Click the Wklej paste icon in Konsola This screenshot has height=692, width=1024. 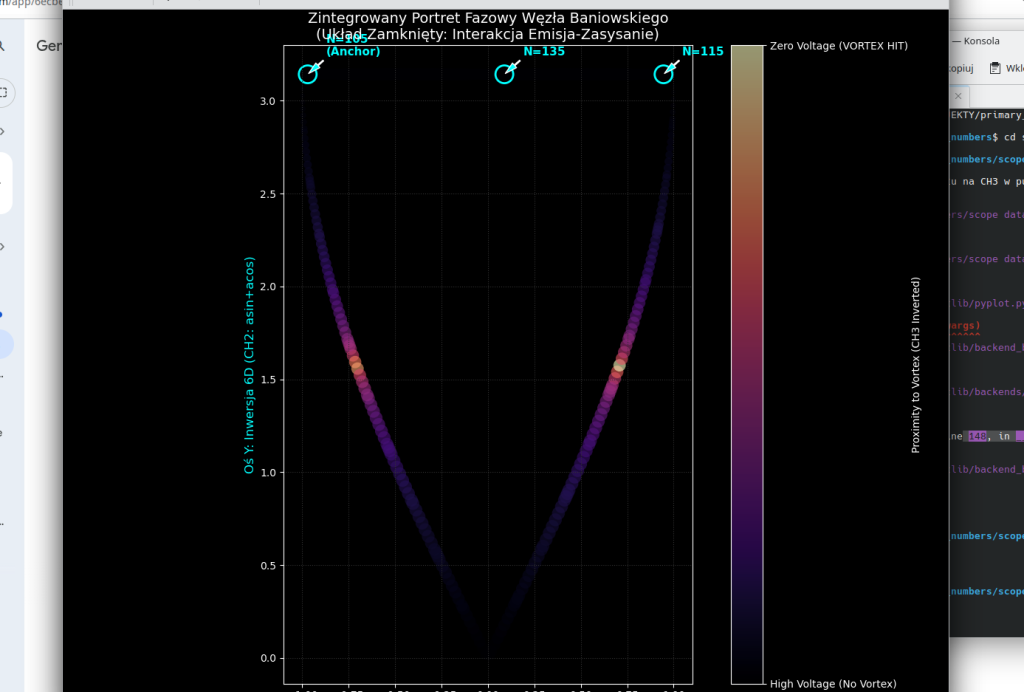(995, 68)
